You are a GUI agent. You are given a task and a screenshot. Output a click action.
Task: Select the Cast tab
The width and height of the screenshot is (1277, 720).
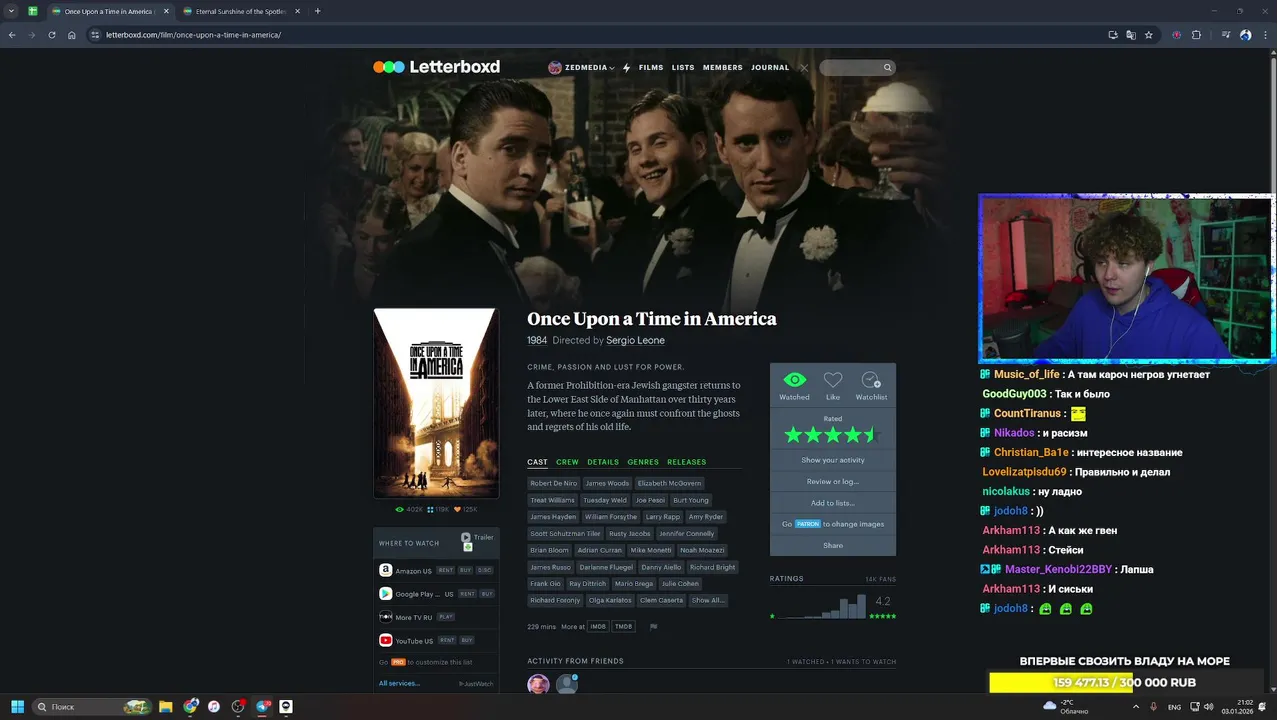click(x=537, y=462)
